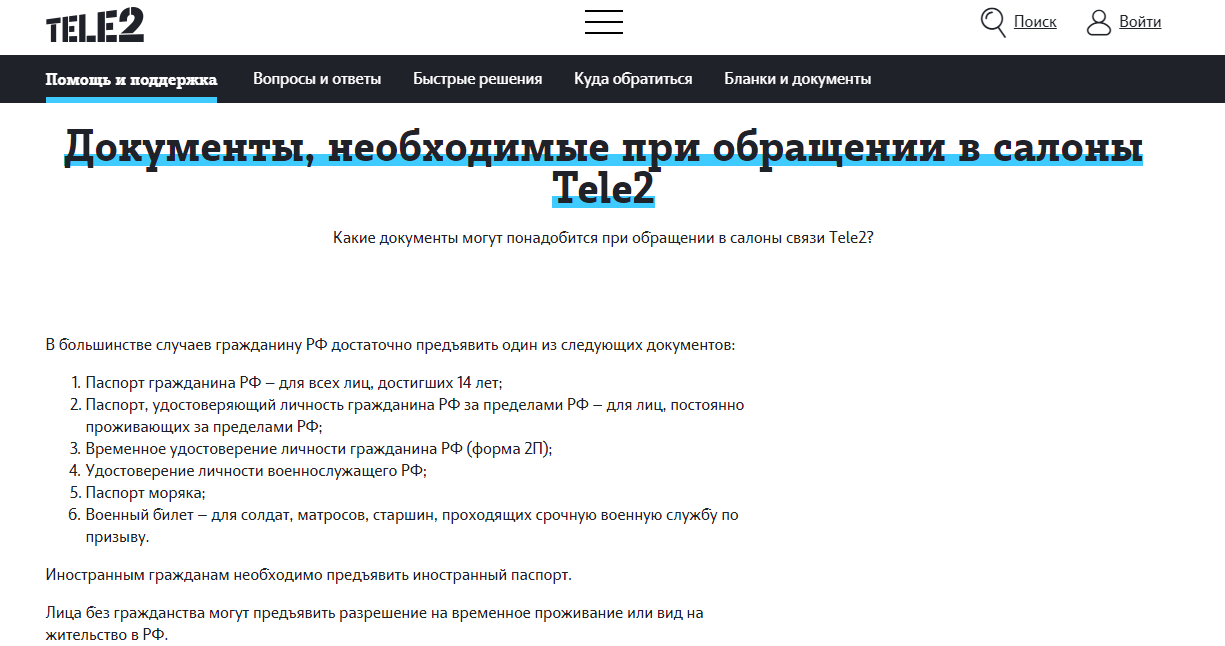Select list item about паспорт за пределами РФ

click(415, 416)
